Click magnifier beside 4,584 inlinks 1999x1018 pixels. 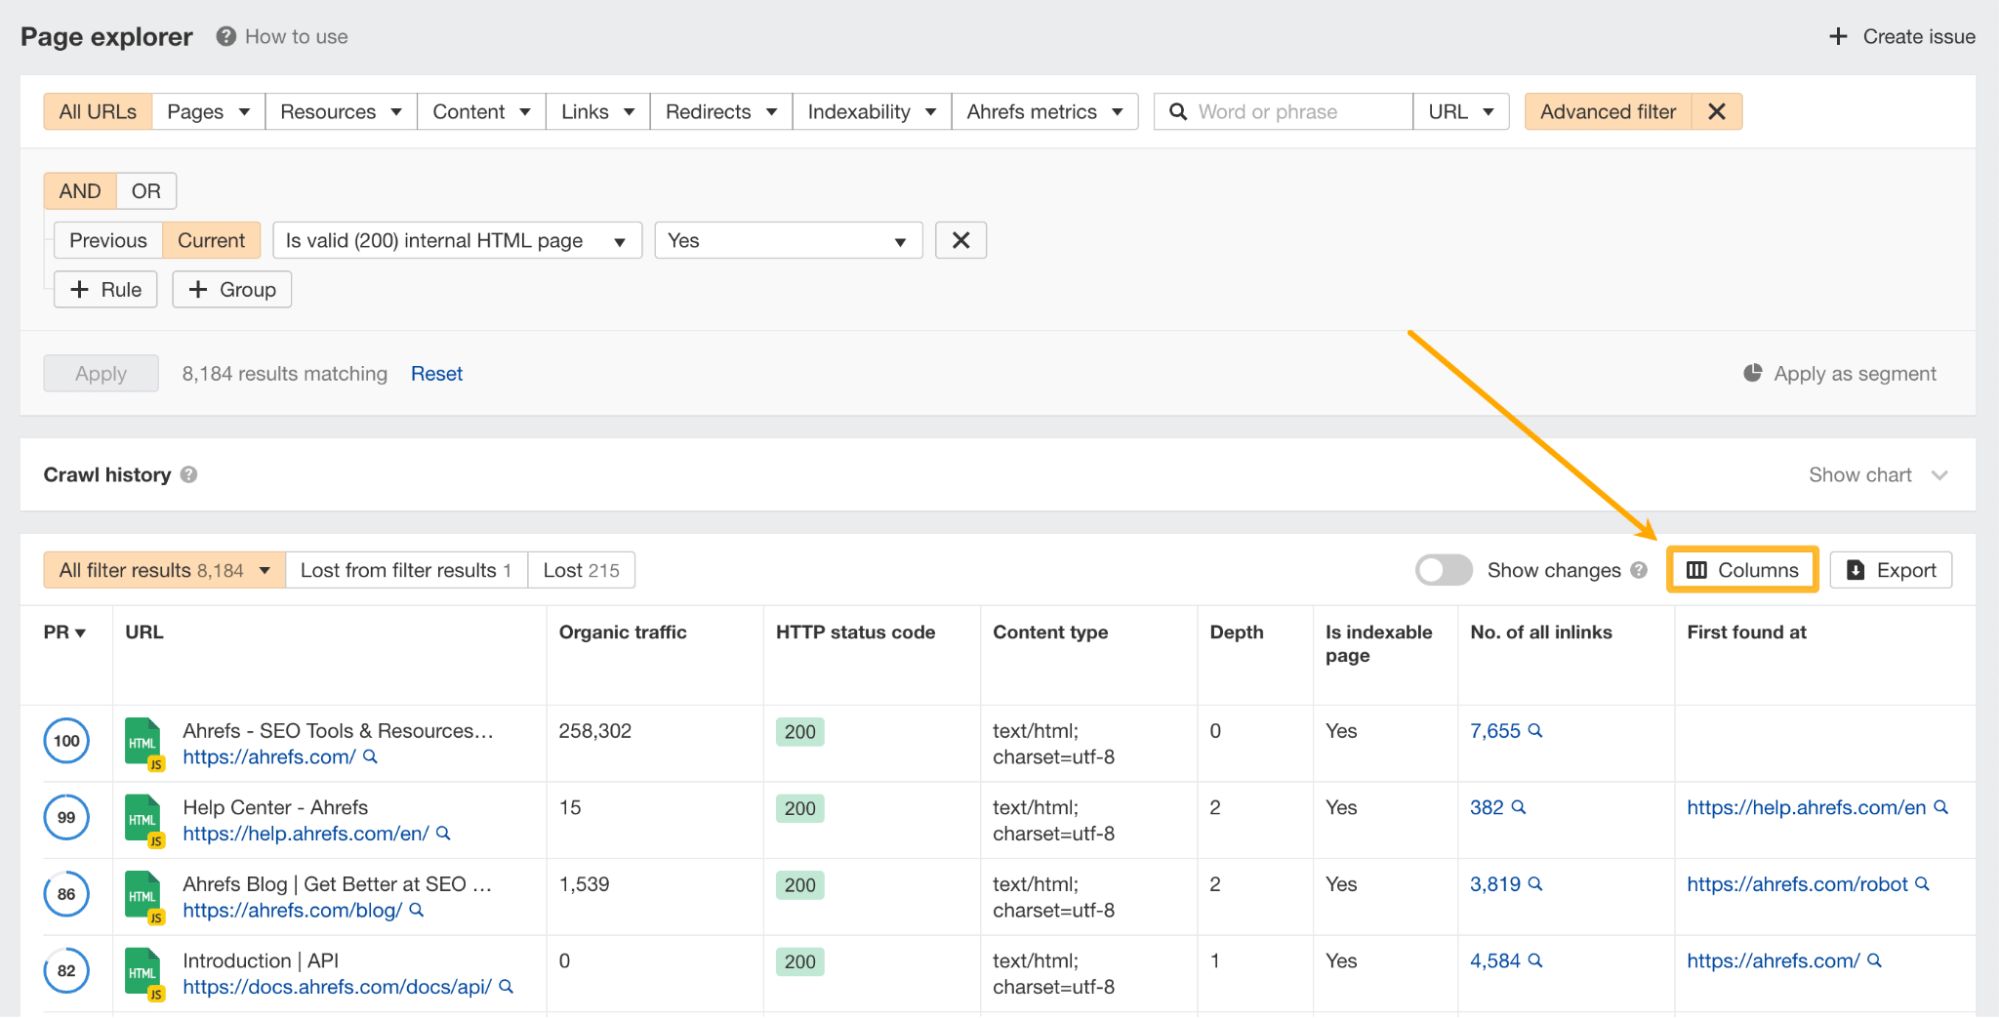point(1536,961)
